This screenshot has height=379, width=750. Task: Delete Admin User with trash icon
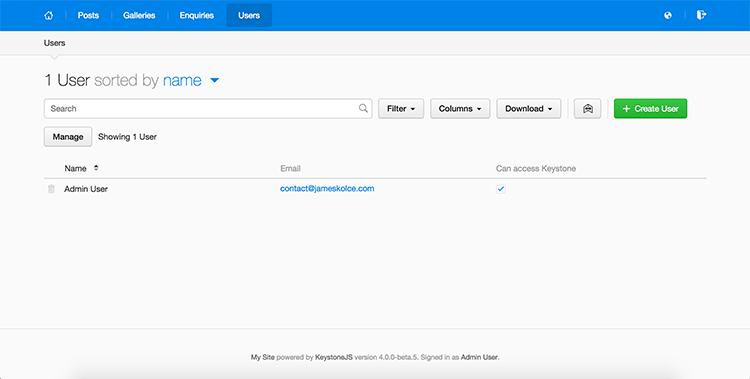pos(51,189)
